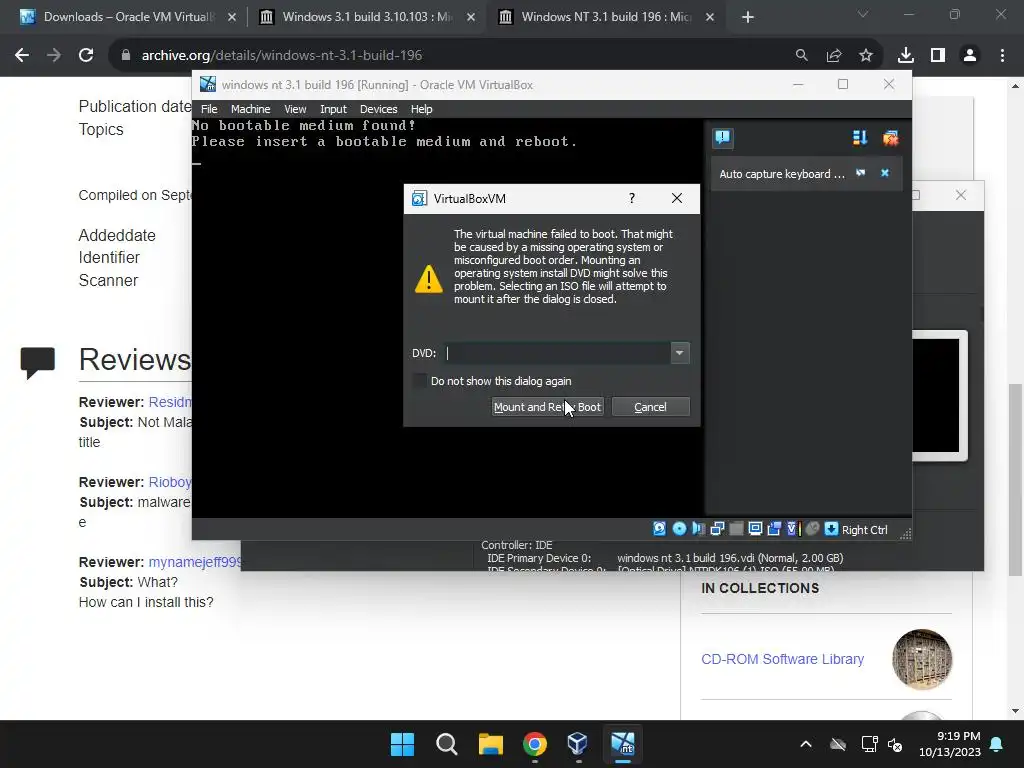Click the running VirtualBox VM taskbar icon
This screenshot has width=1024, height=768.
coord(622,744)
